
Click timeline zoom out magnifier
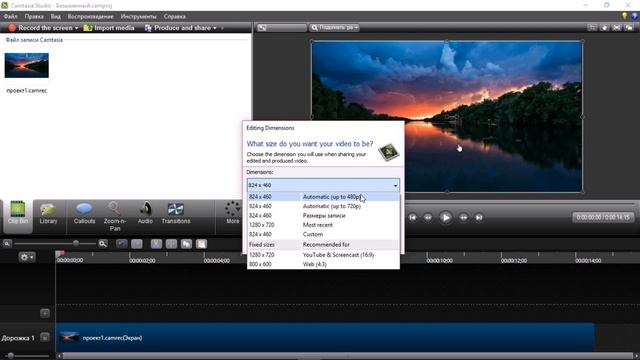(x=7, y=244)
